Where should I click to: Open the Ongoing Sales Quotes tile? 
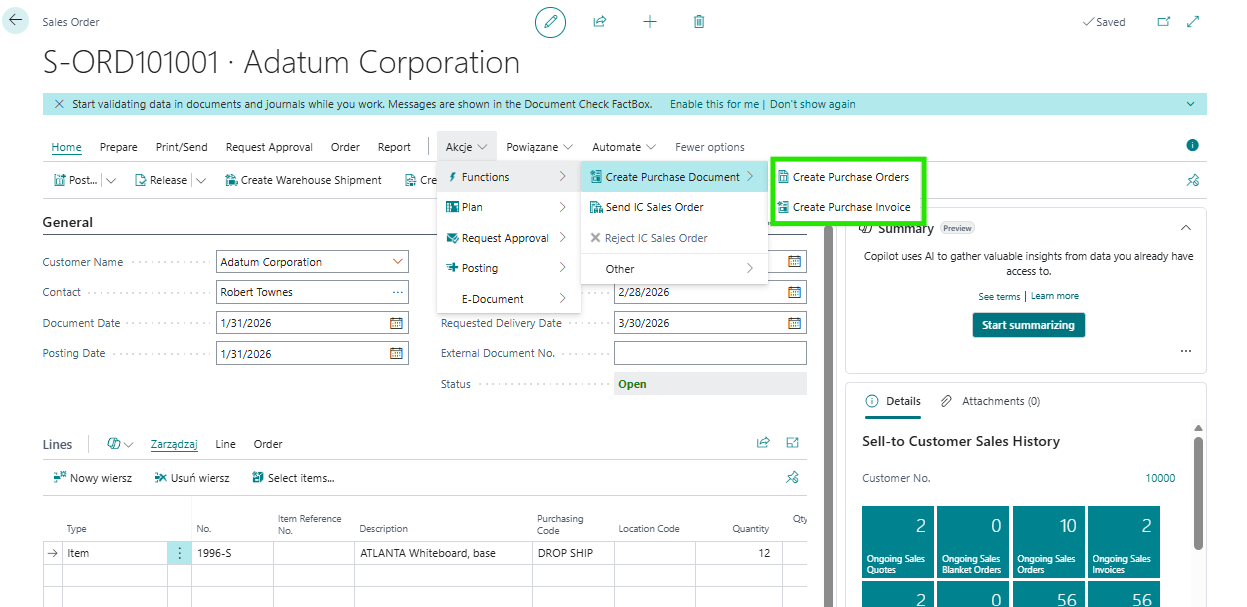[x=896, y=541]
